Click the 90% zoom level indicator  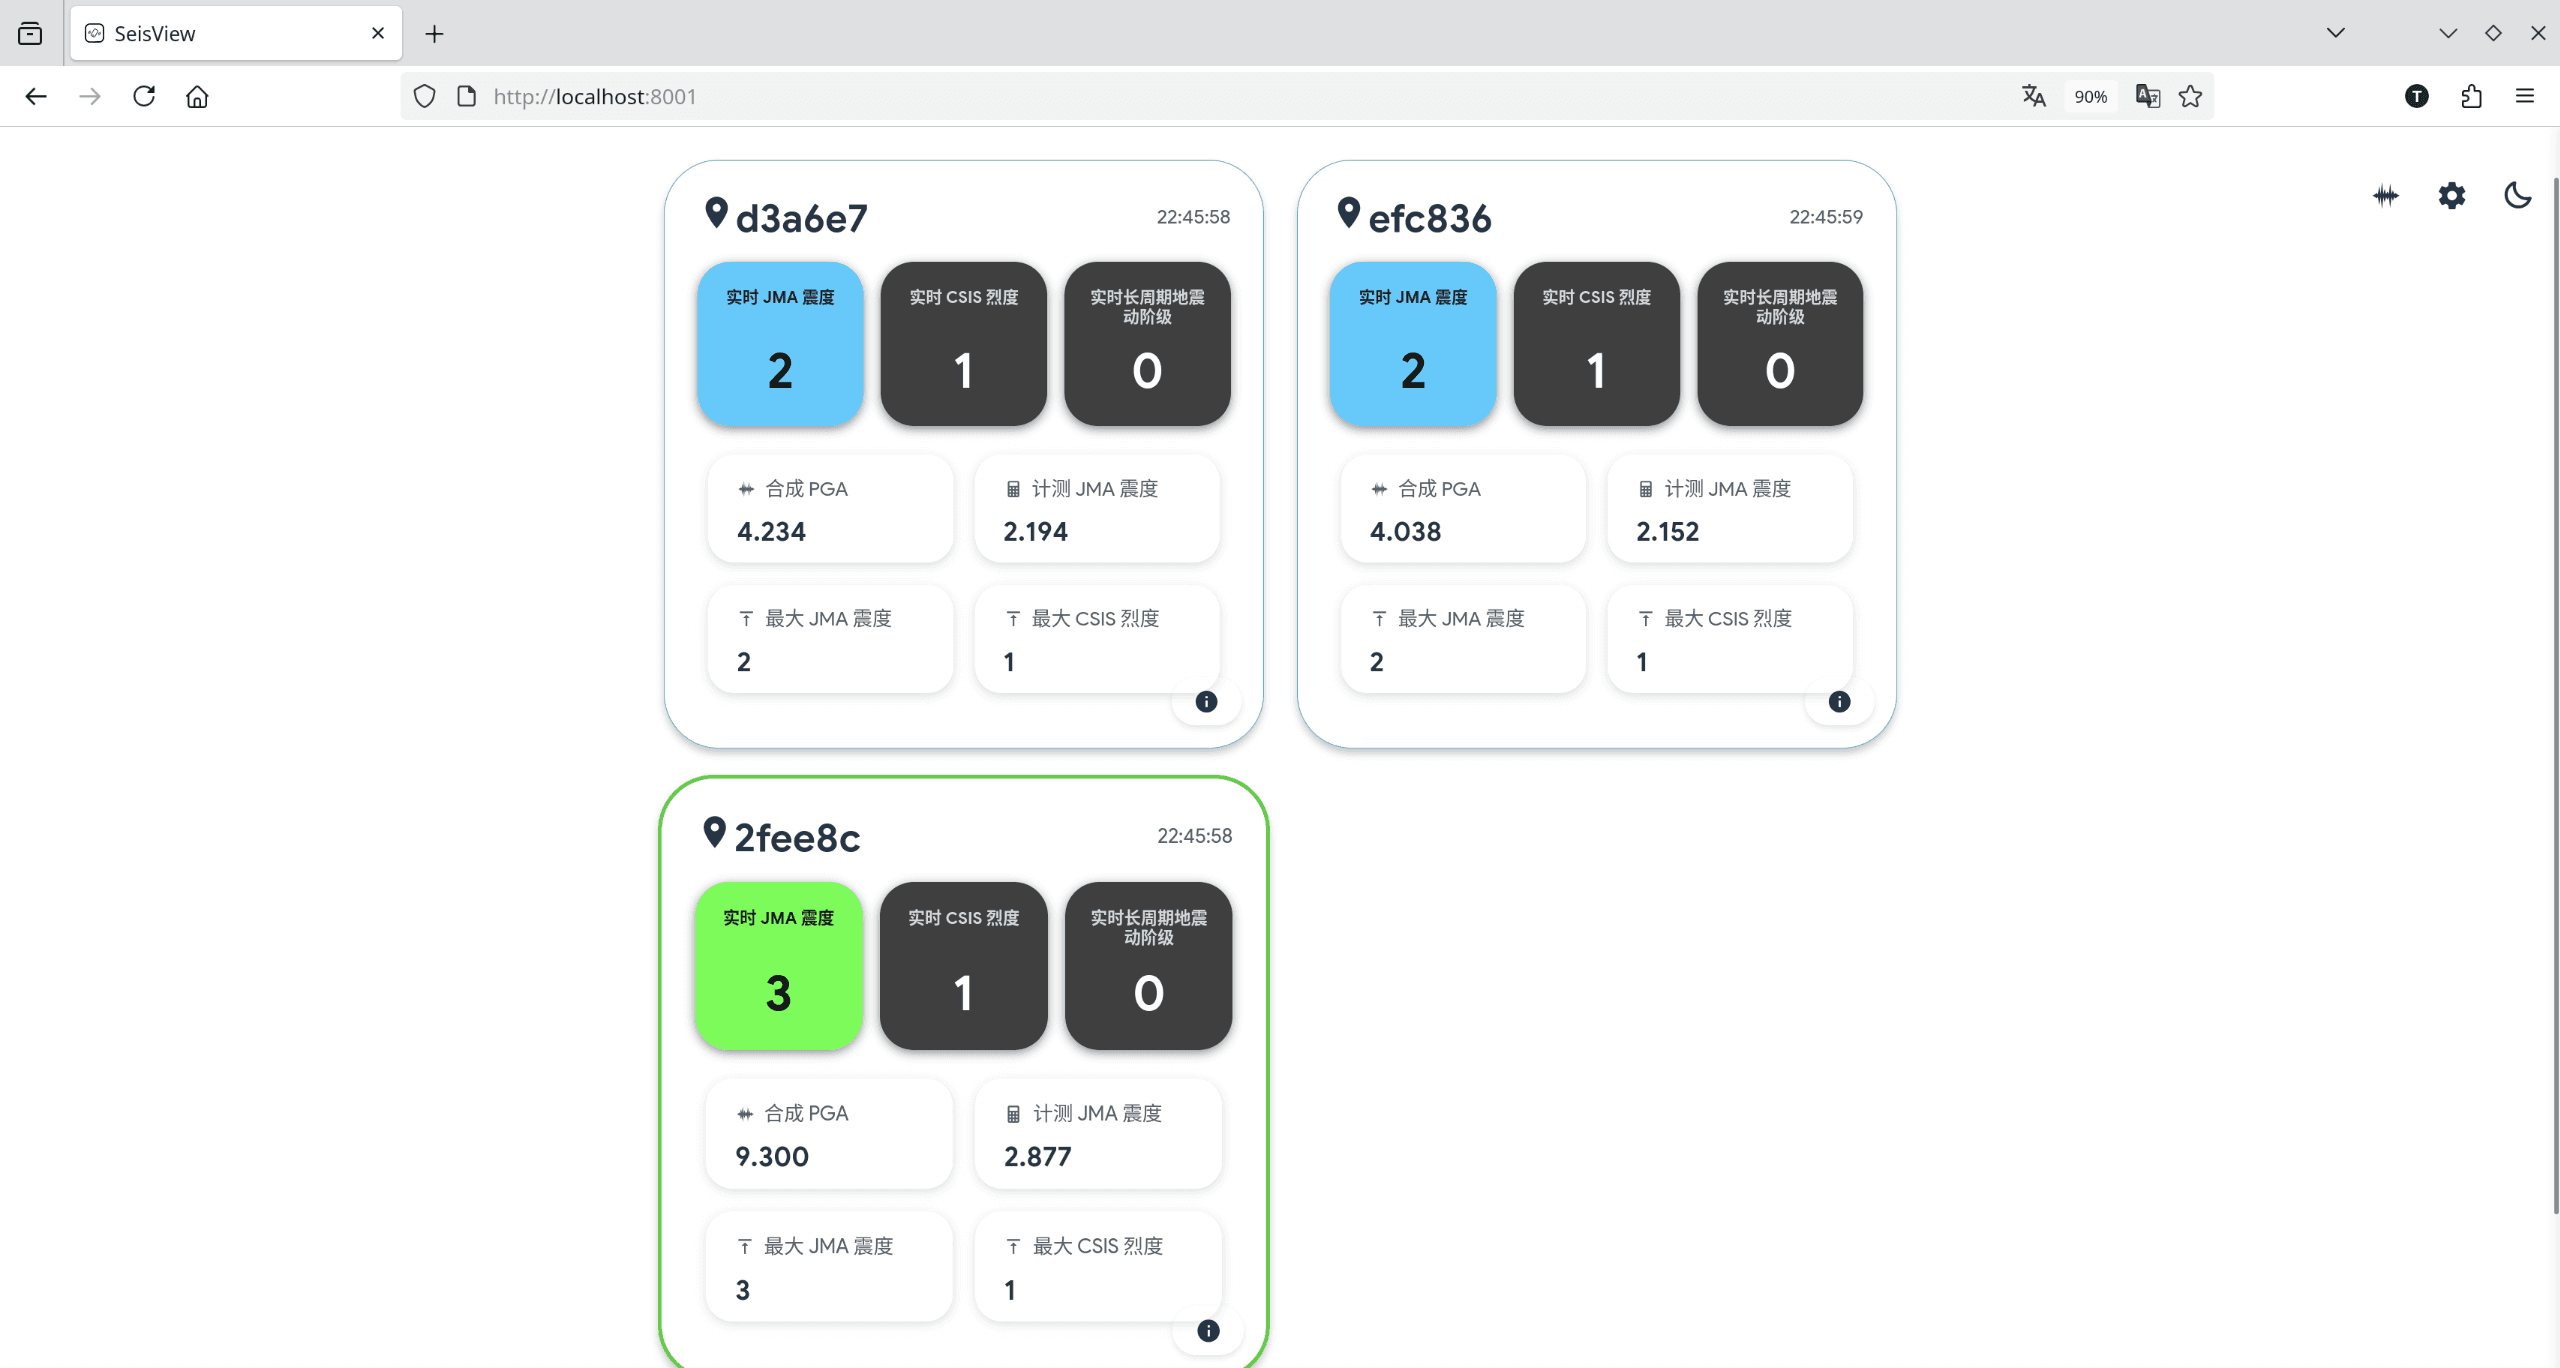[x=2090, y=96]
